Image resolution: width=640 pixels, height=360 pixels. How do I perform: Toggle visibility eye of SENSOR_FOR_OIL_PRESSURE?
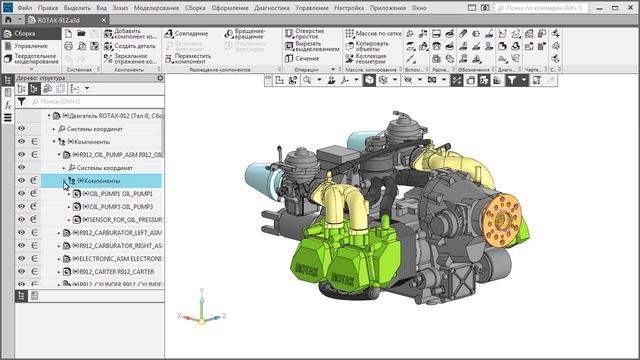(21, 220)
